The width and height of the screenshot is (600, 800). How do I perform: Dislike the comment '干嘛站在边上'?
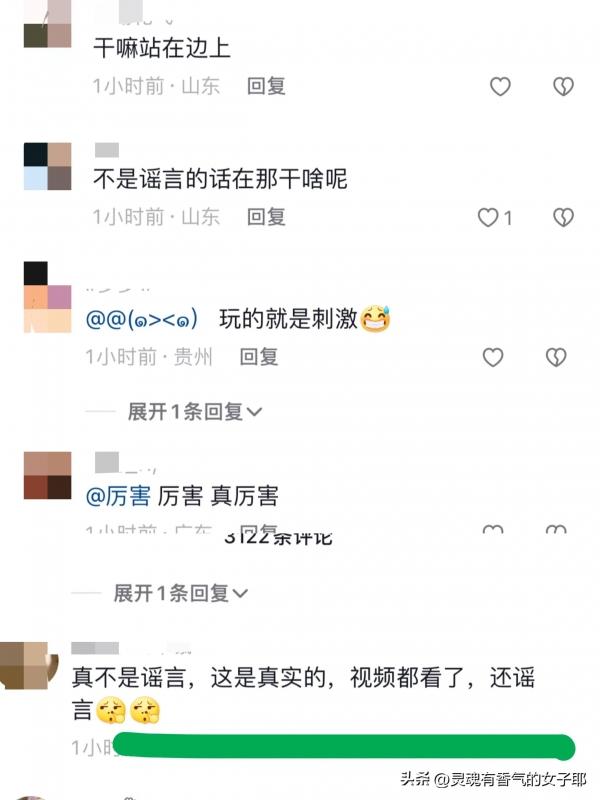563,86
